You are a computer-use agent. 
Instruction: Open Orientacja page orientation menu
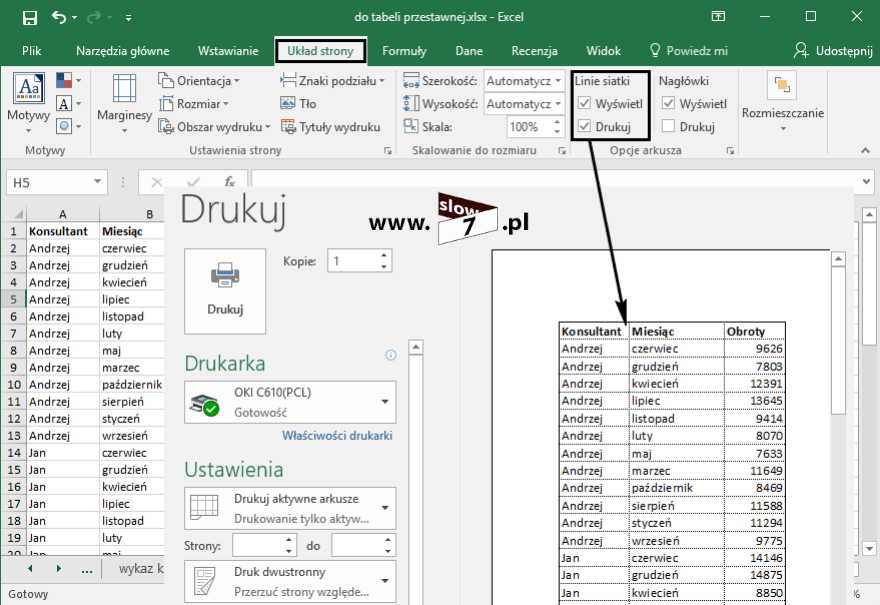pos(199,81)
